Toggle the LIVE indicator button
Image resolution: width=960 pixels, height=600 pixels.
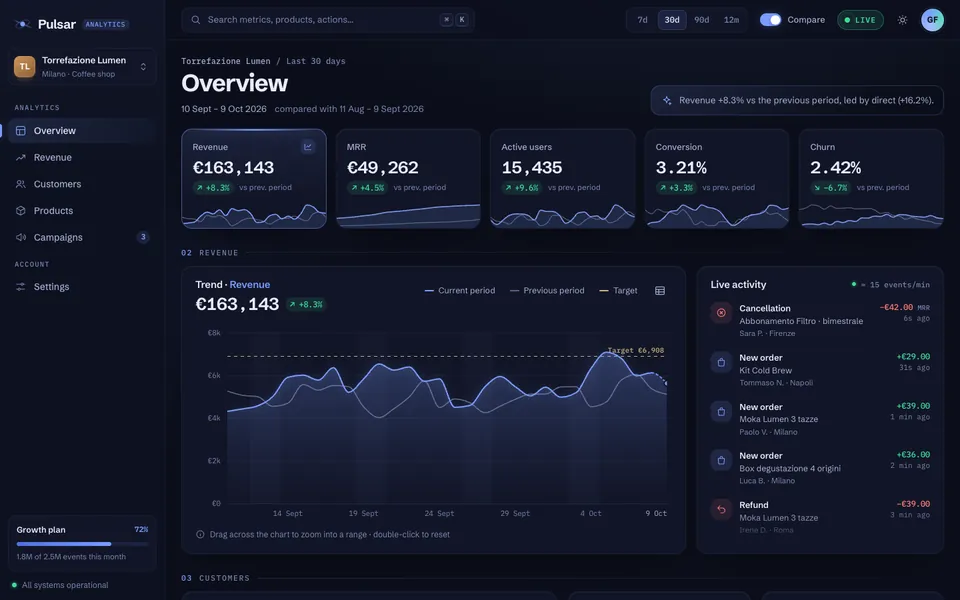coord(860,20)
